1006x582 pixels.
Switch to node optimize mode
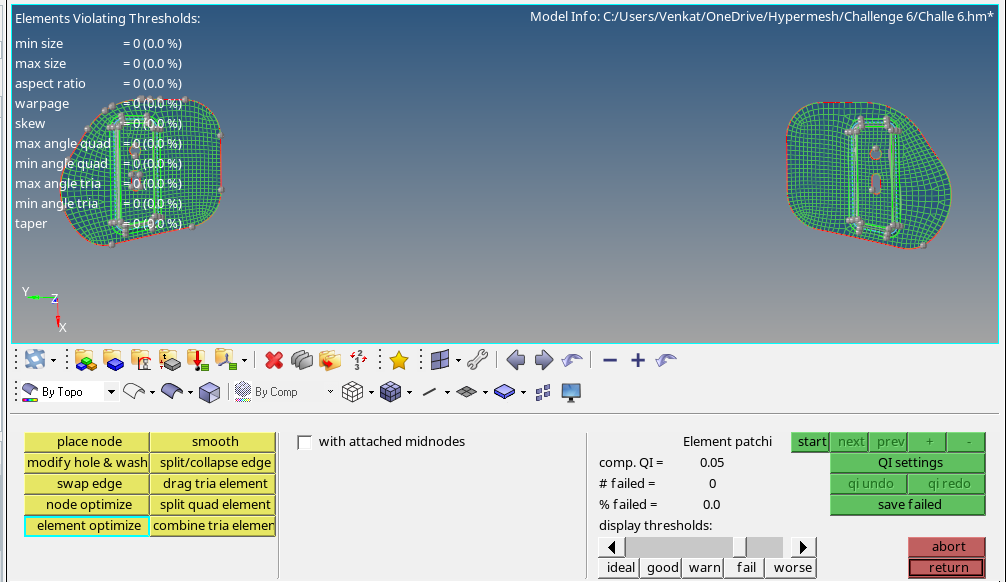pyautogui.click(x=86, y=504)
